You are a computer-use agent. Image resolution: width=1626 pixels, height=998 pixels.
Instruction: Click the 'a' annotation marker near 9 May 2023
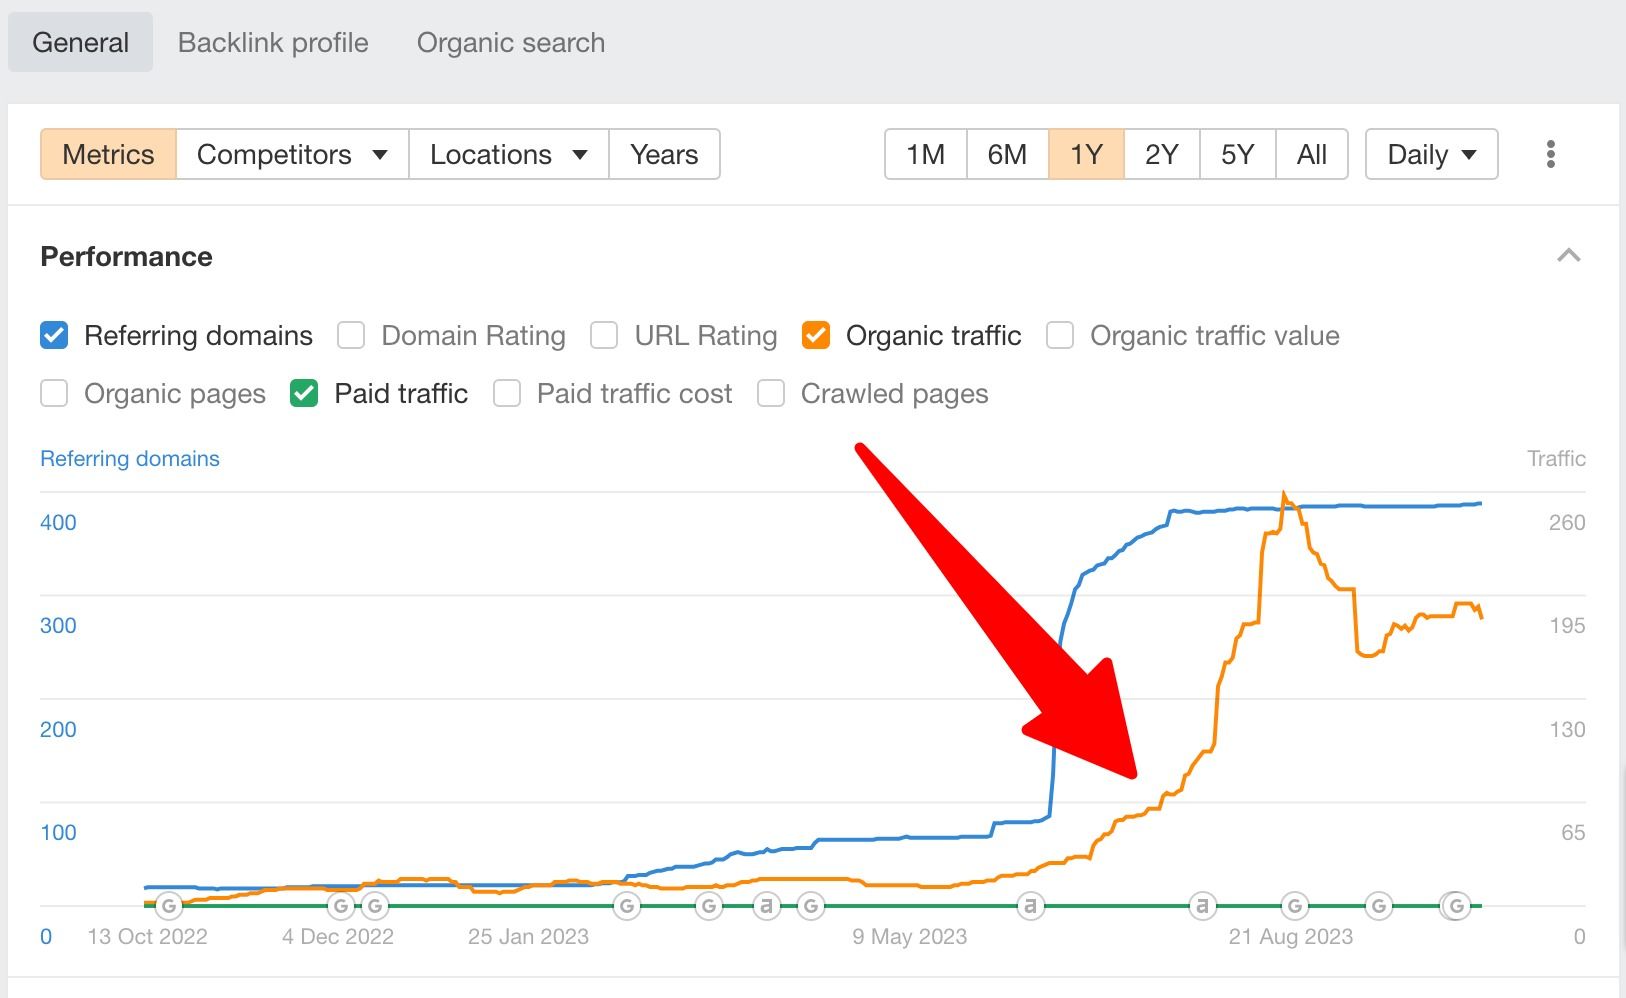click(1030, 906)
